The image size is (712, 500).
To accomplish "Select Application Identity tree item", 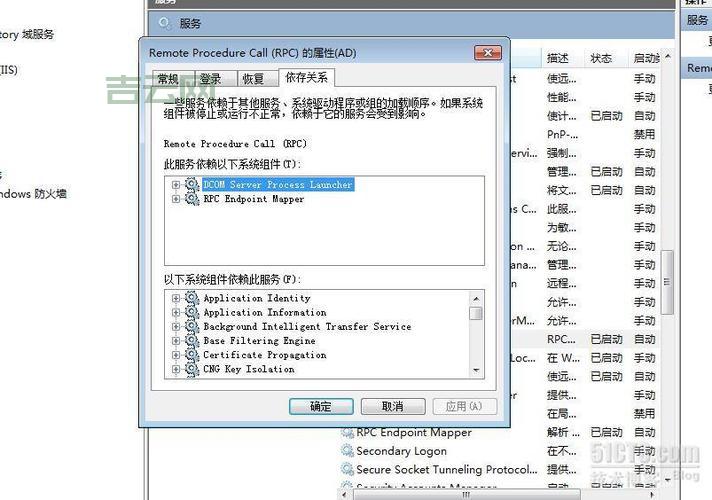I will [257, 298].
